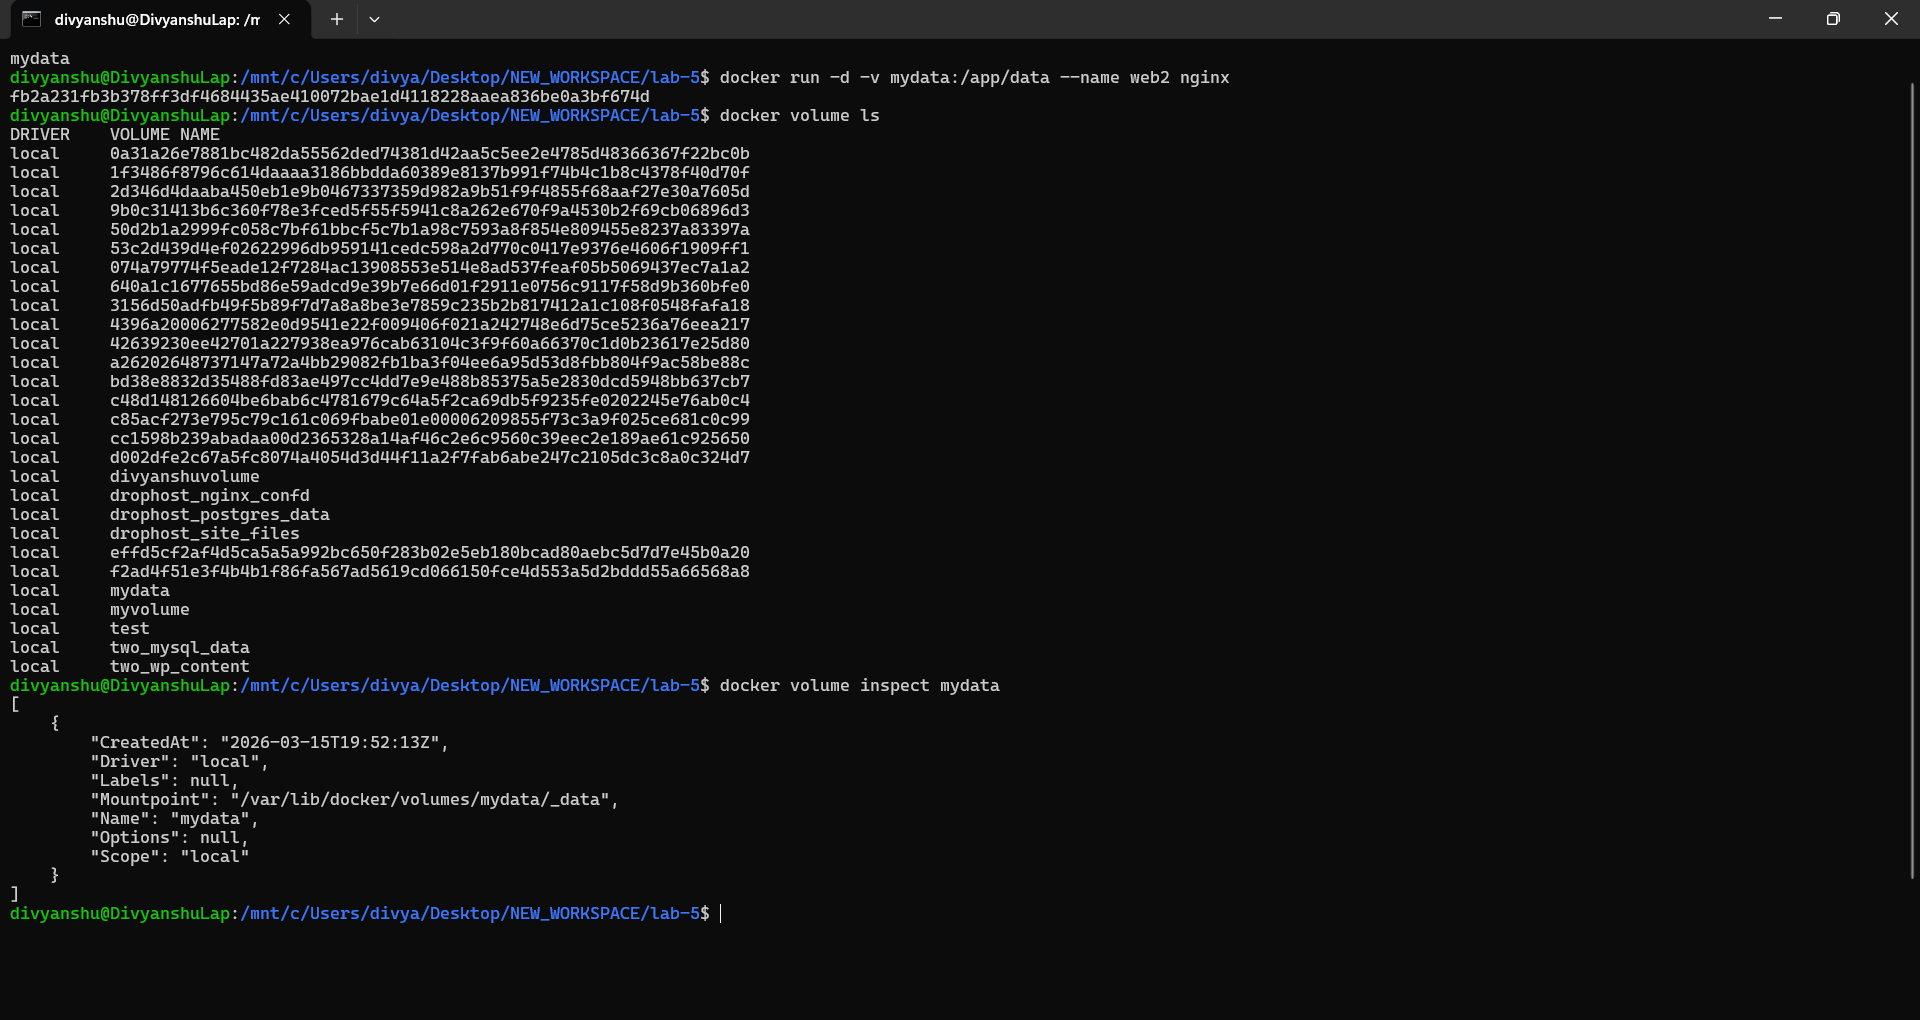
Task: Click the 'VOLUME NAME' column header
Action: click(x=164, y=135)
